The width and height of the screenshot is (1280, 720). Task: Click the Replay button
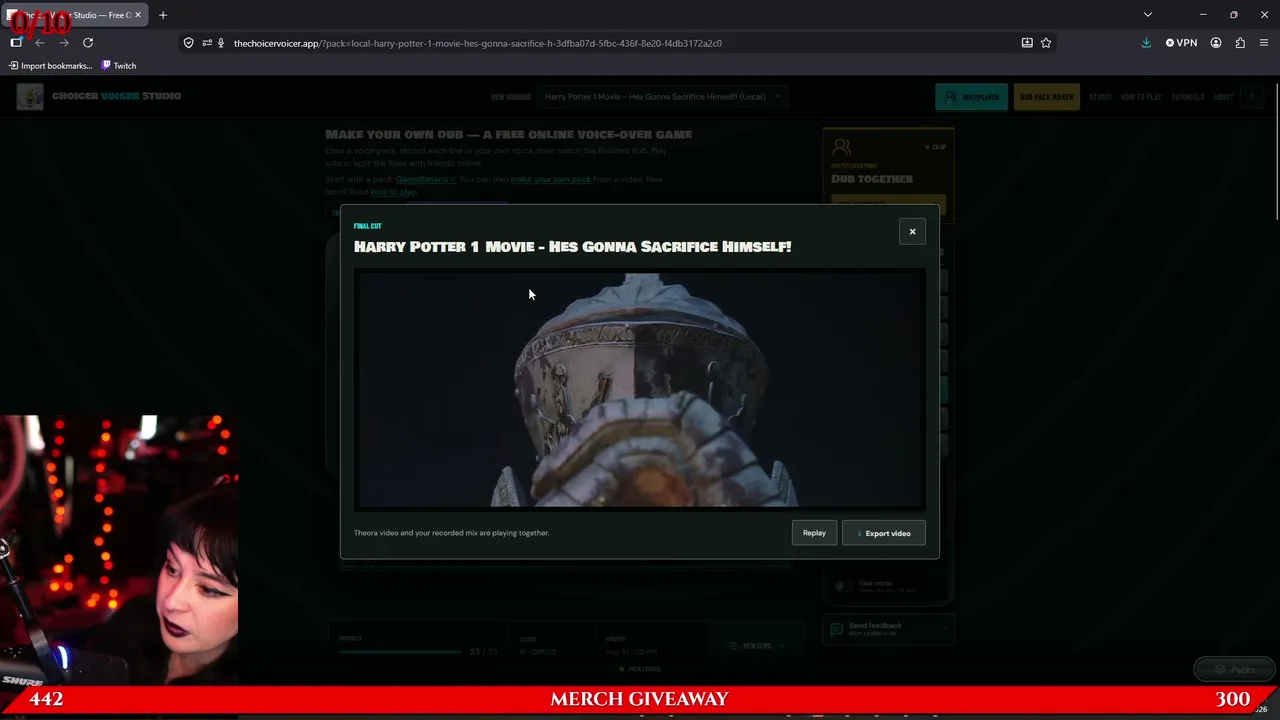click(814, 533)
